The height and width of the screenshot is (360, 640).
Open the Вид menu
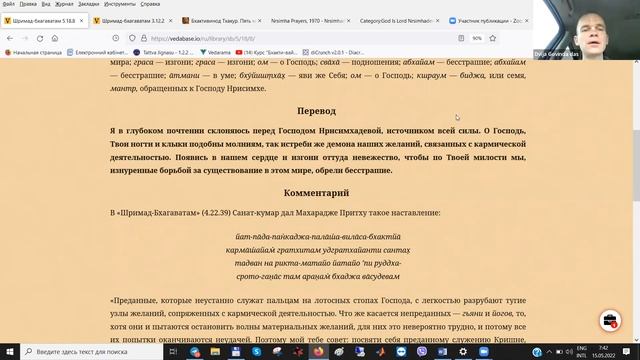(x=46, y=4)
